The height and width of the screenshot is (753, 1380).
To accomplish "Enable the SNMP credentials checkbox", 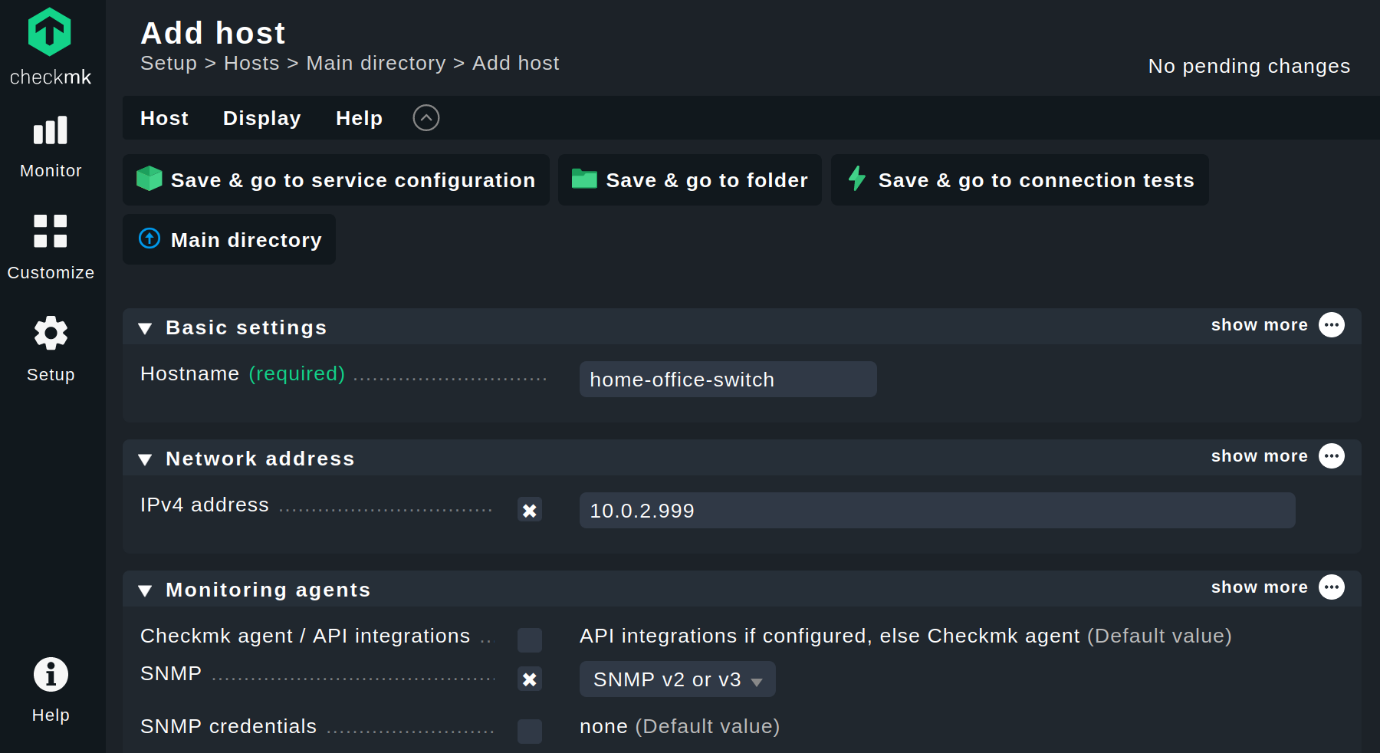I will tap(529, 731).
